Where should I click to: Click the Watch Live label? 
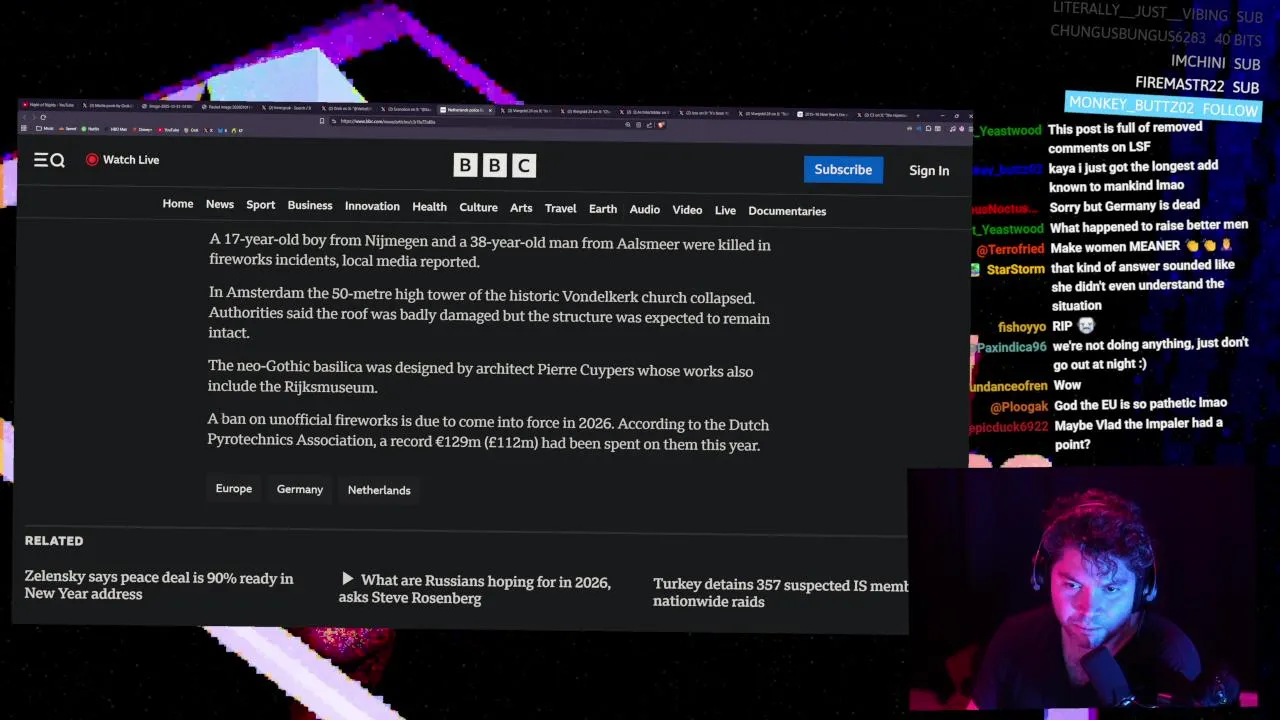131,160
